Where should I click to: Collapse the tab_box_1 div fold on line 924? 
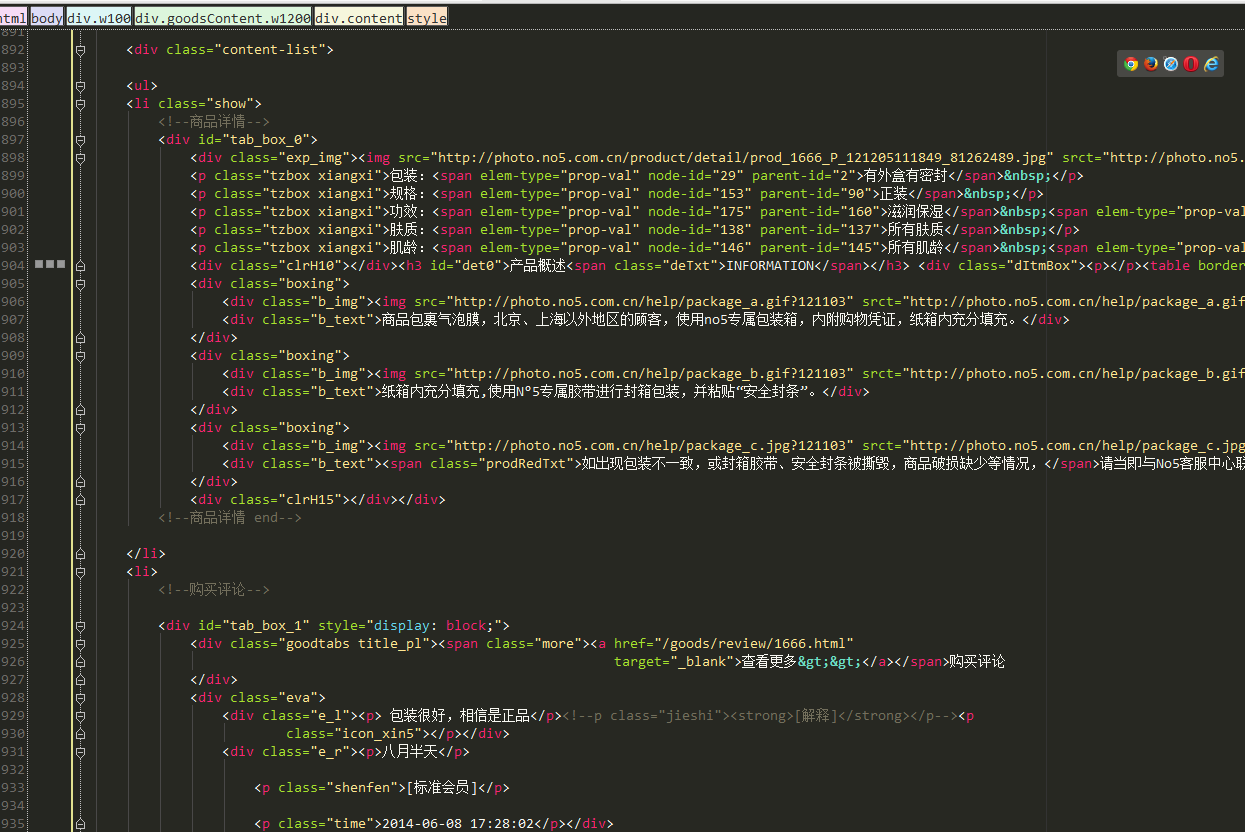click(80, 626)
